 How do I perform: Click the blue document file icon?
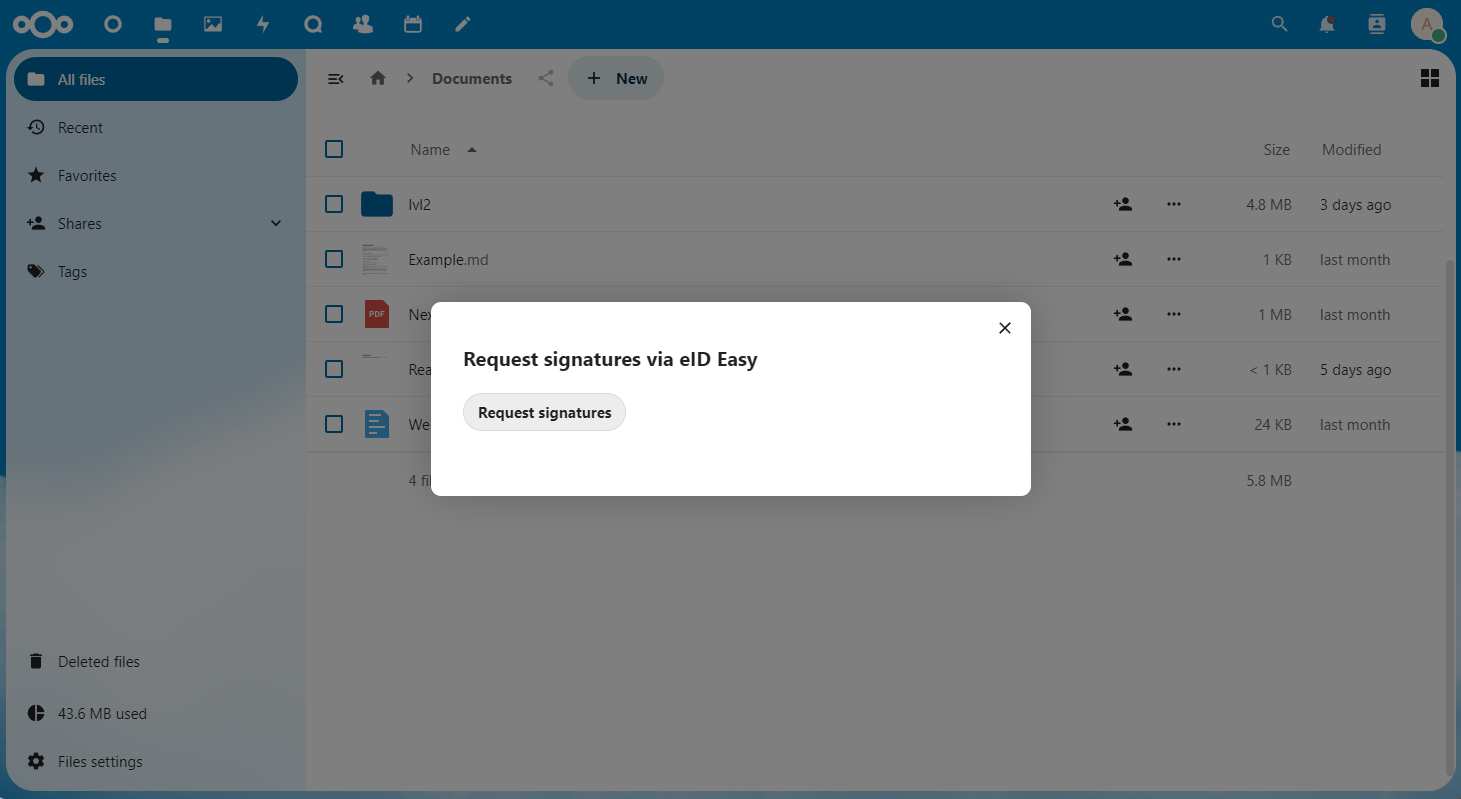[x=377, y=424]
